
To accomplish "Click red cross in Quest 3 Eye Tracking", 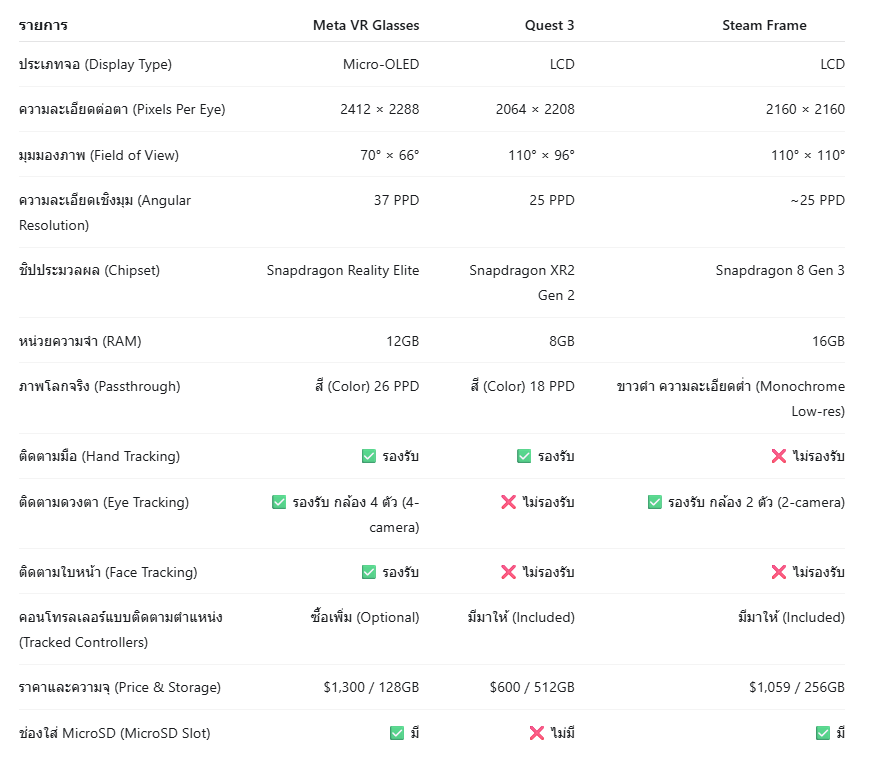I will coord(508,502).
